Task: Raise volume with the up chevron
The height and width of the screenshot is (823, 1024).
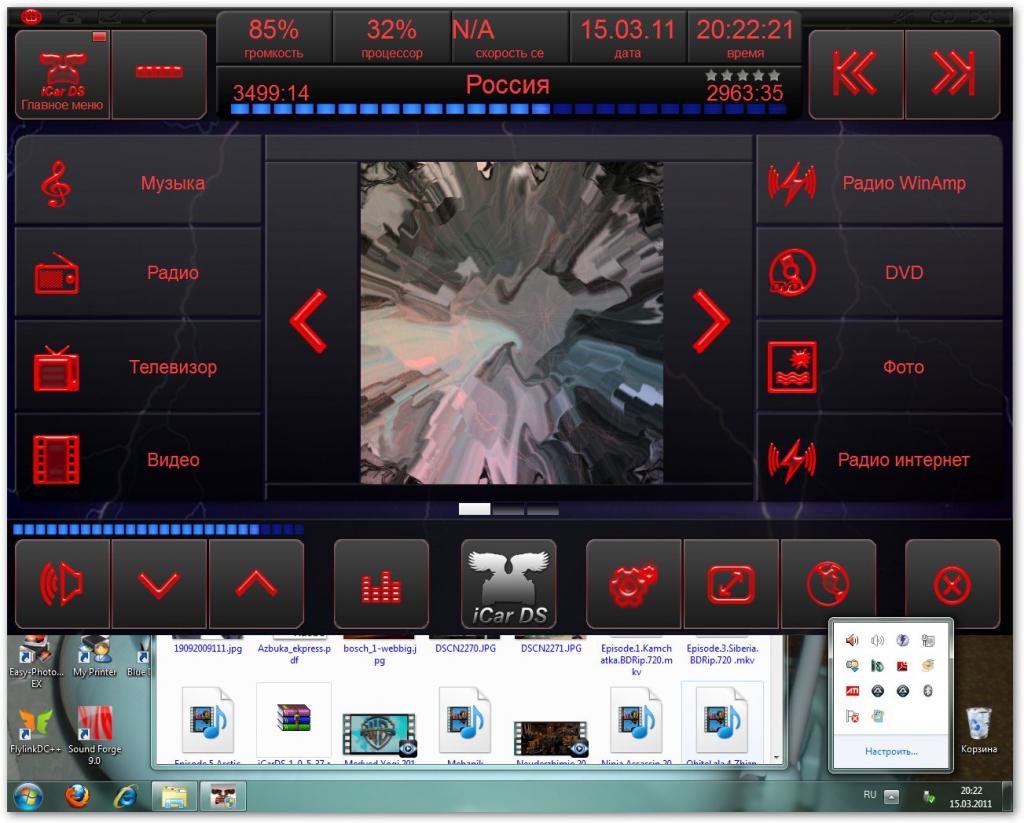Action: (x=256, y=584)
